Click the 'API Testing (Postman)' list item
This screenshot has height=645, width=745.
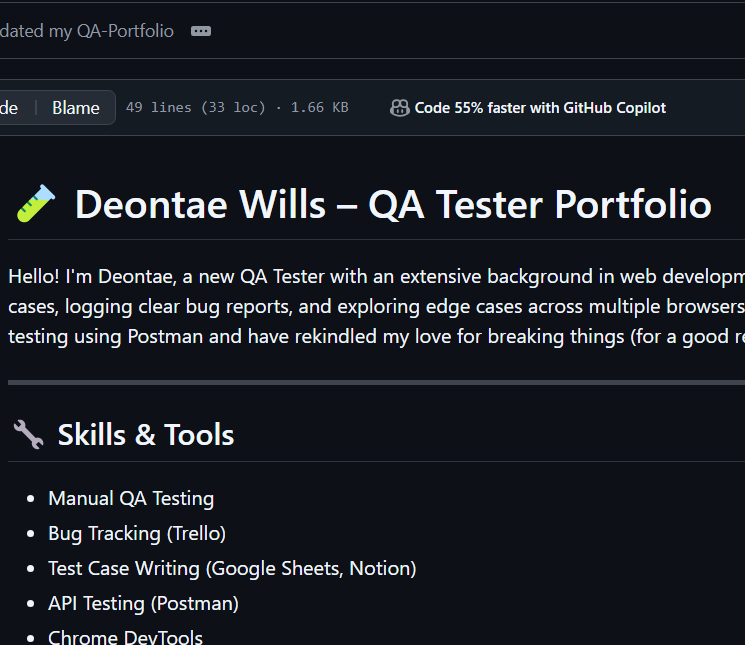143,603
